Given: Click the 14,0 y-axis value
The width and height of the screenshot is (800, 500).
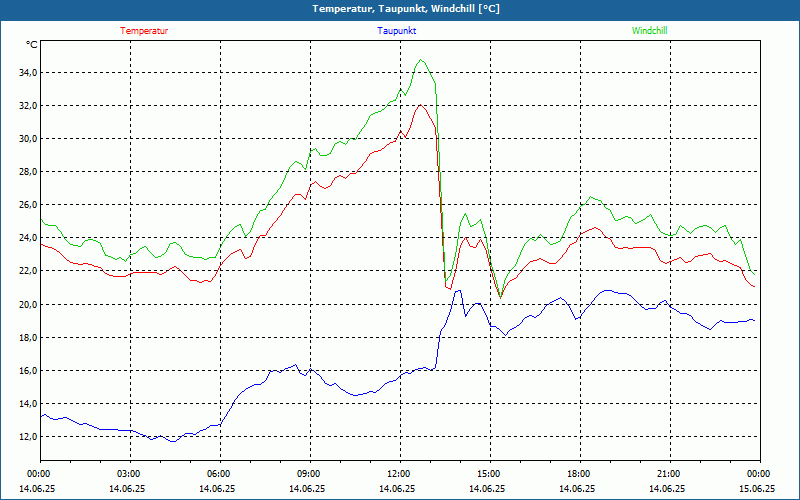Looking at the screenshot, I should click(28, 404).
